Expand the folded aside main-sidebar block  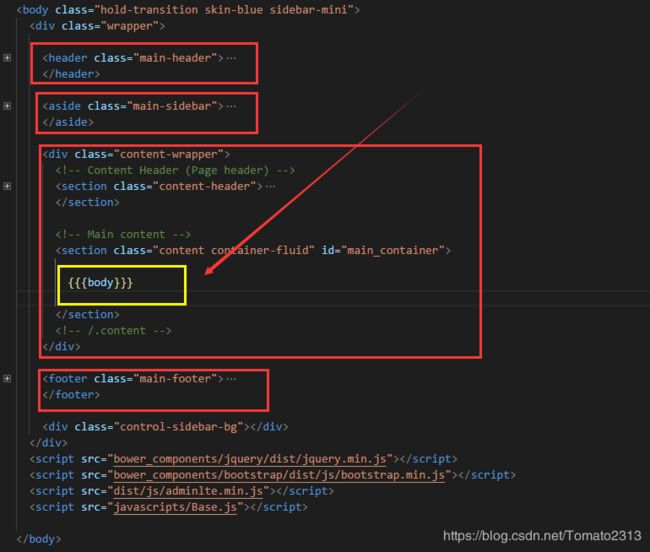(x=7, y=106)
